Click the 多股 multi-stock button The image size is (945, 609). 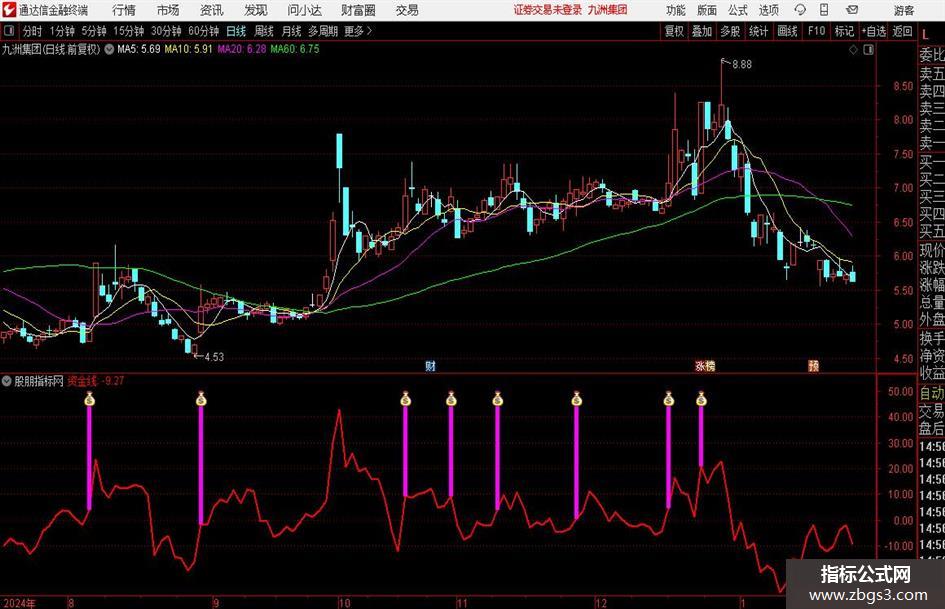click(730, 31)
